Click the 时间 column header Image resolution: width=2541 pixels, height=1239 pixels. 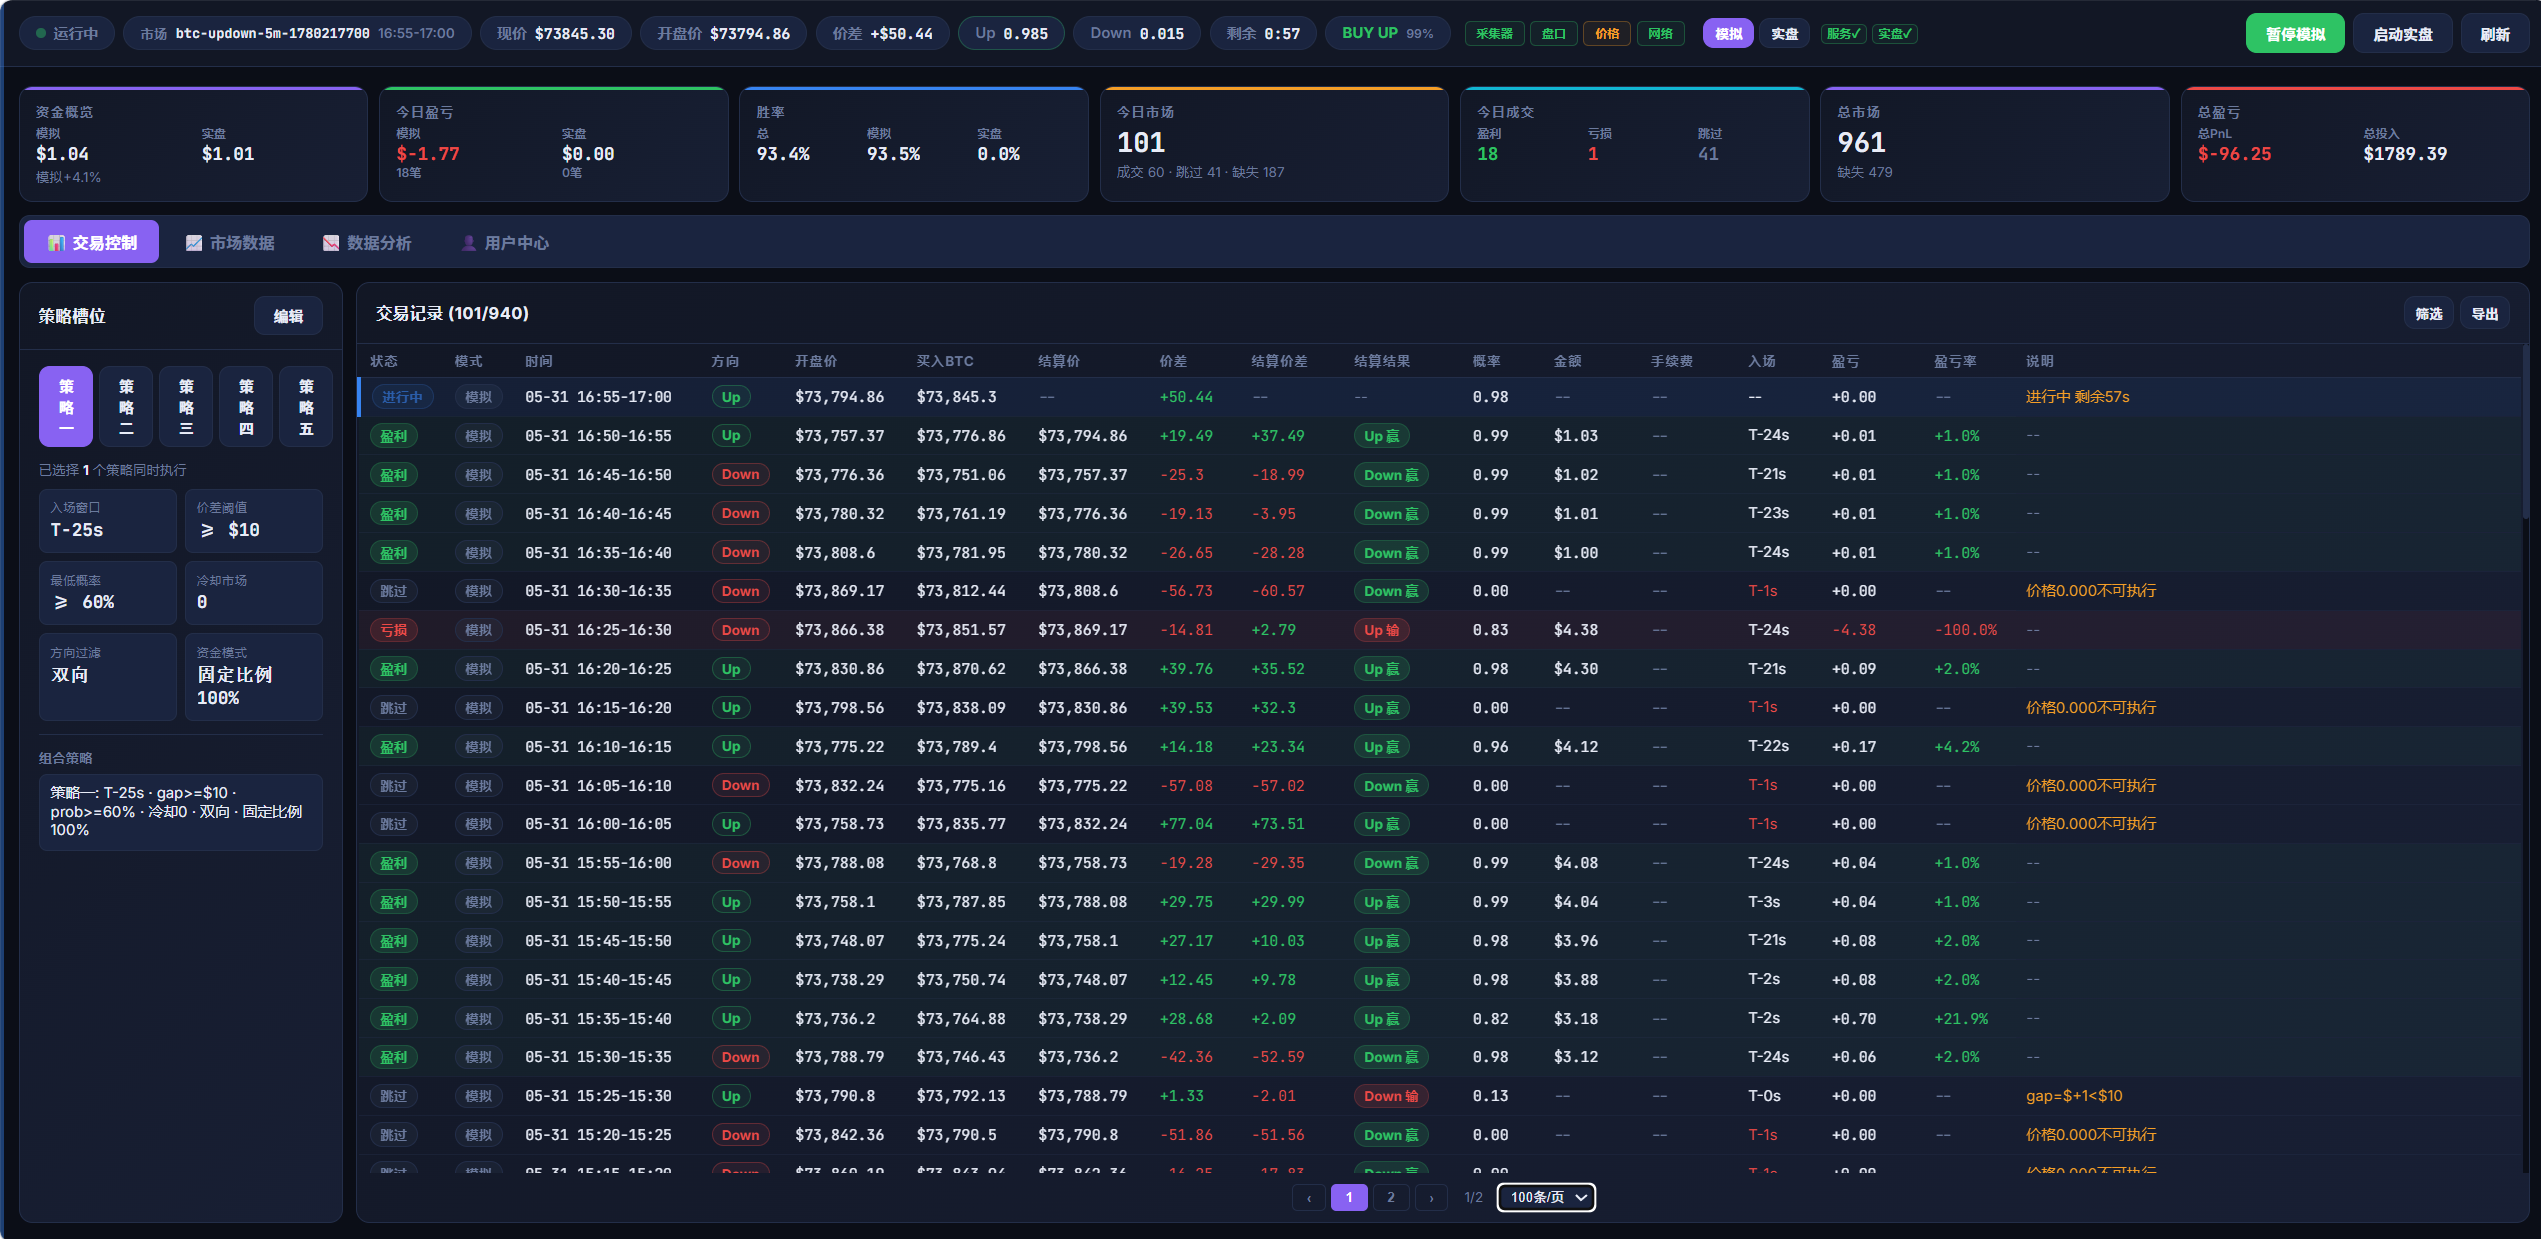pos(539,361)
